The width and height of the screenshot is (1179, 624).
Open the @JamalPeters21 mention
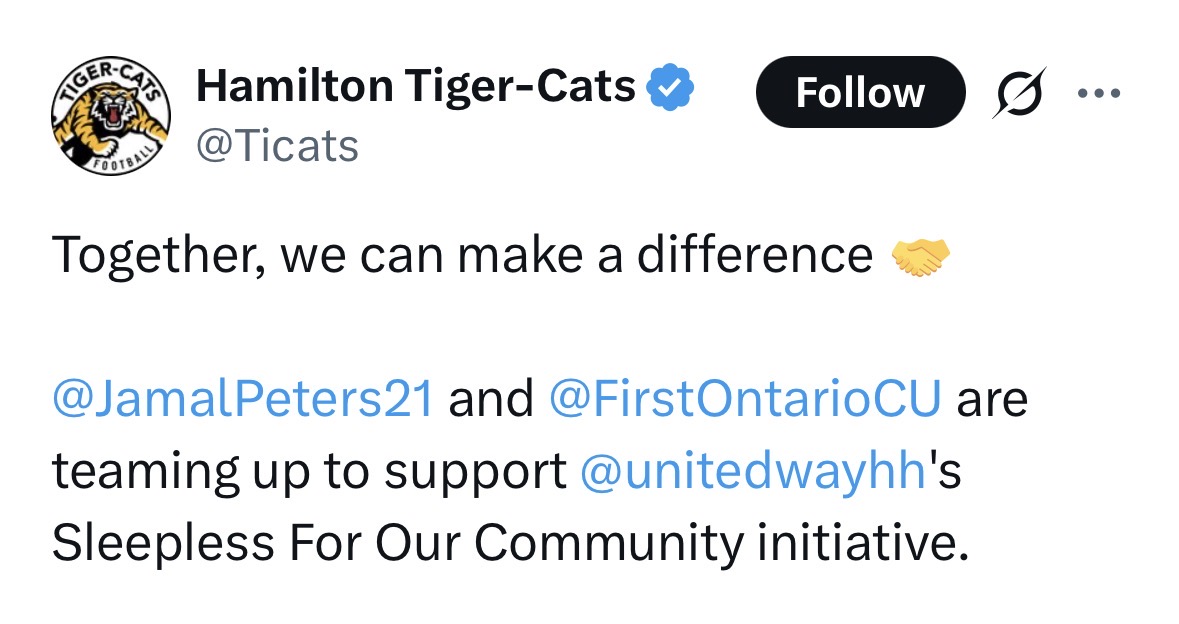click(x=242, y=400)
